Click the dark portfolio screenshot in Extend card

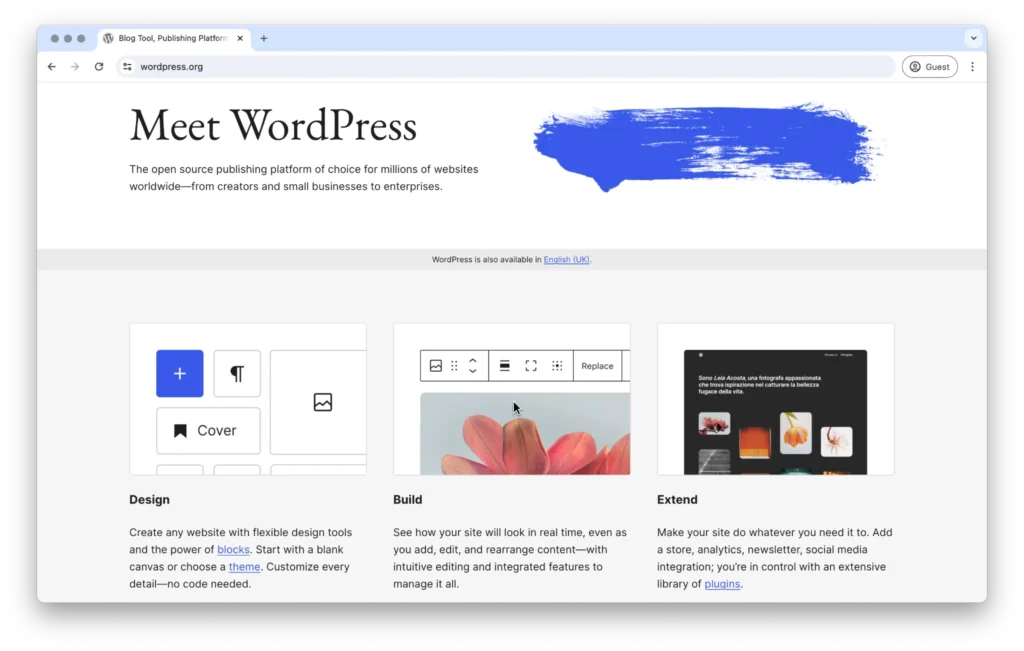point(776,412)
